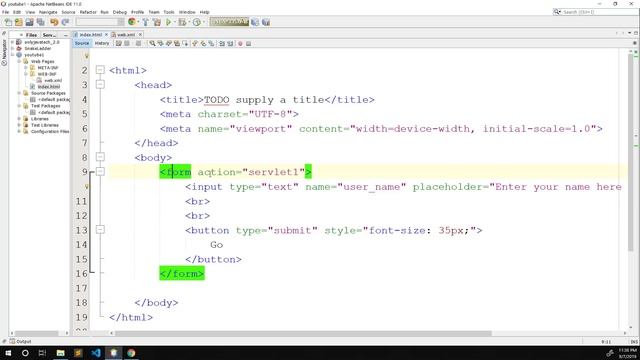Close the web.xml tab
This screenshot has width=640, height=360.
tap(140, 35)
